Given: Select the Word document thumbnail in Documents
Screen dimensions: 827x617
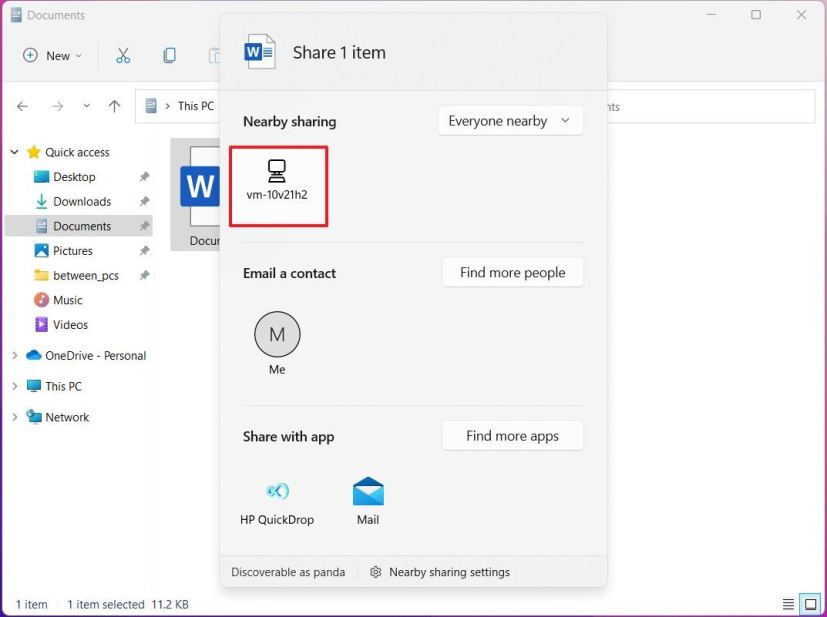Looking at the screenshot, I should click(x=196, y=195).
